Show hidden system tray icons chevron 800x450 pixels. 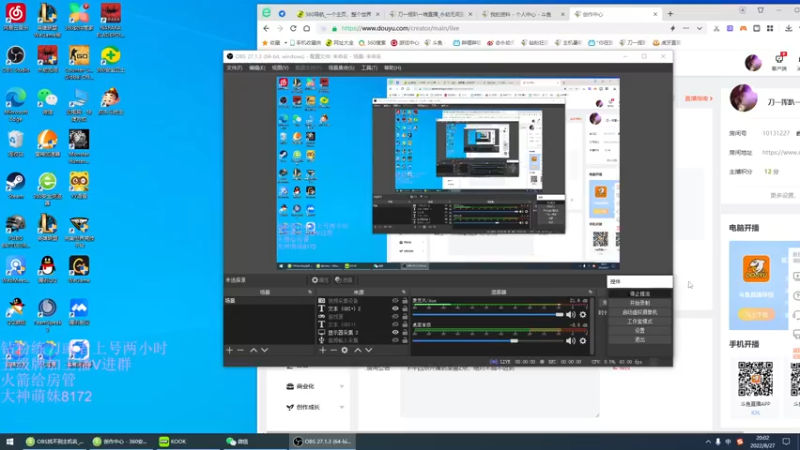(x=708, y=442)
